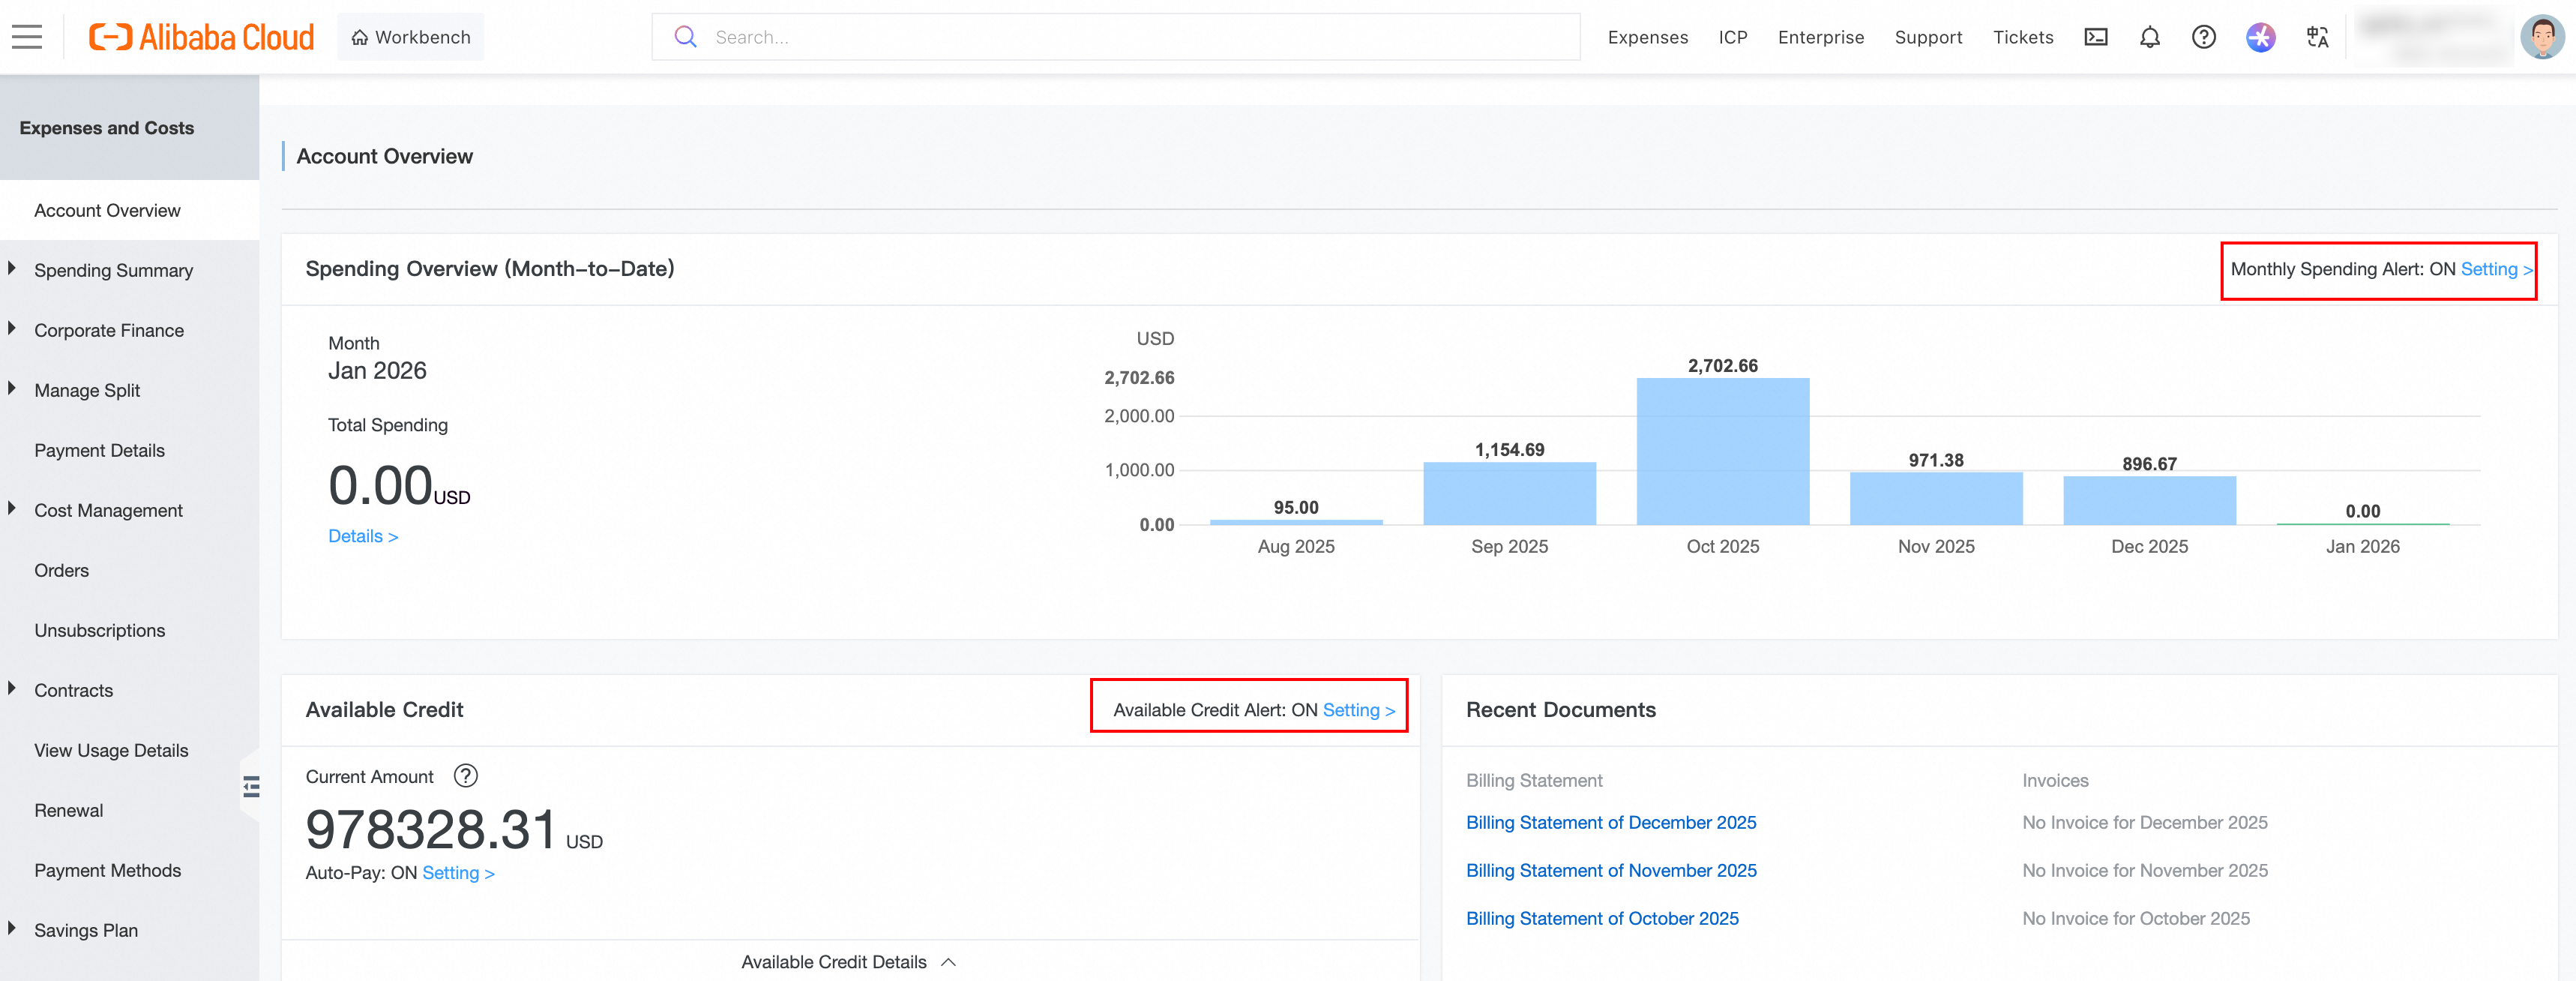Click the help question mark icon
This screenshot has width=2576, height=981.
[2203, 37]
